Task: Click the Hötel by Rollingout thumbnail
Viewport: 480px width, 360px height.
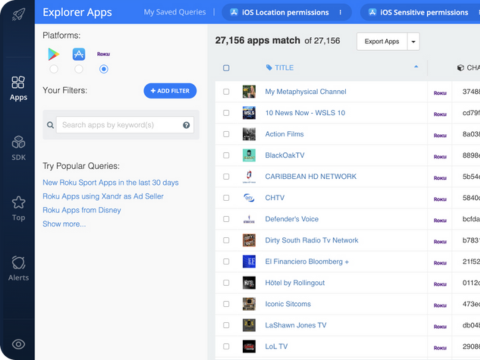Action: pos(249,283)
